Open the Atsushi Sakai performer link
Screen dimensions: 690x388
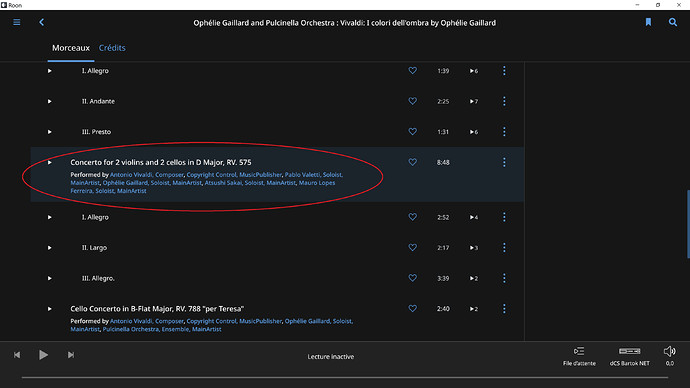223,183
